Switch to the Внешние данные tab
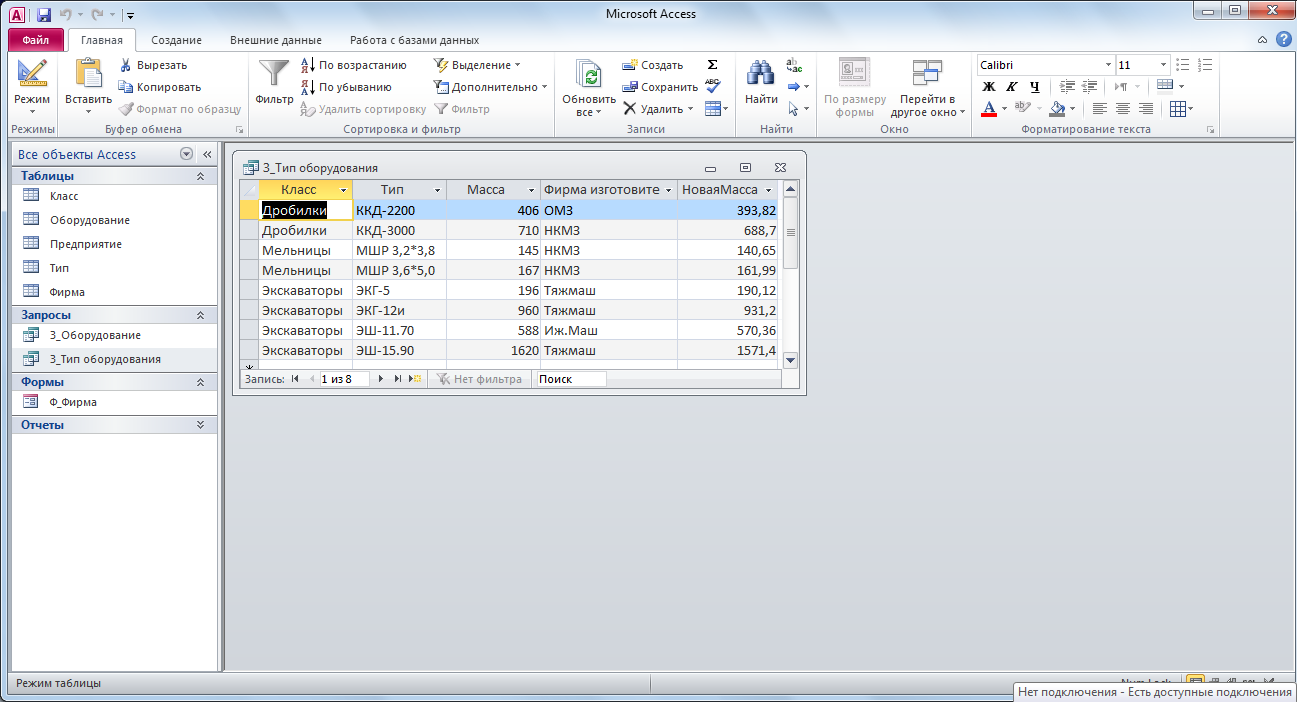The width and height of the screenshot is (1297, 702). click(275, 40)
